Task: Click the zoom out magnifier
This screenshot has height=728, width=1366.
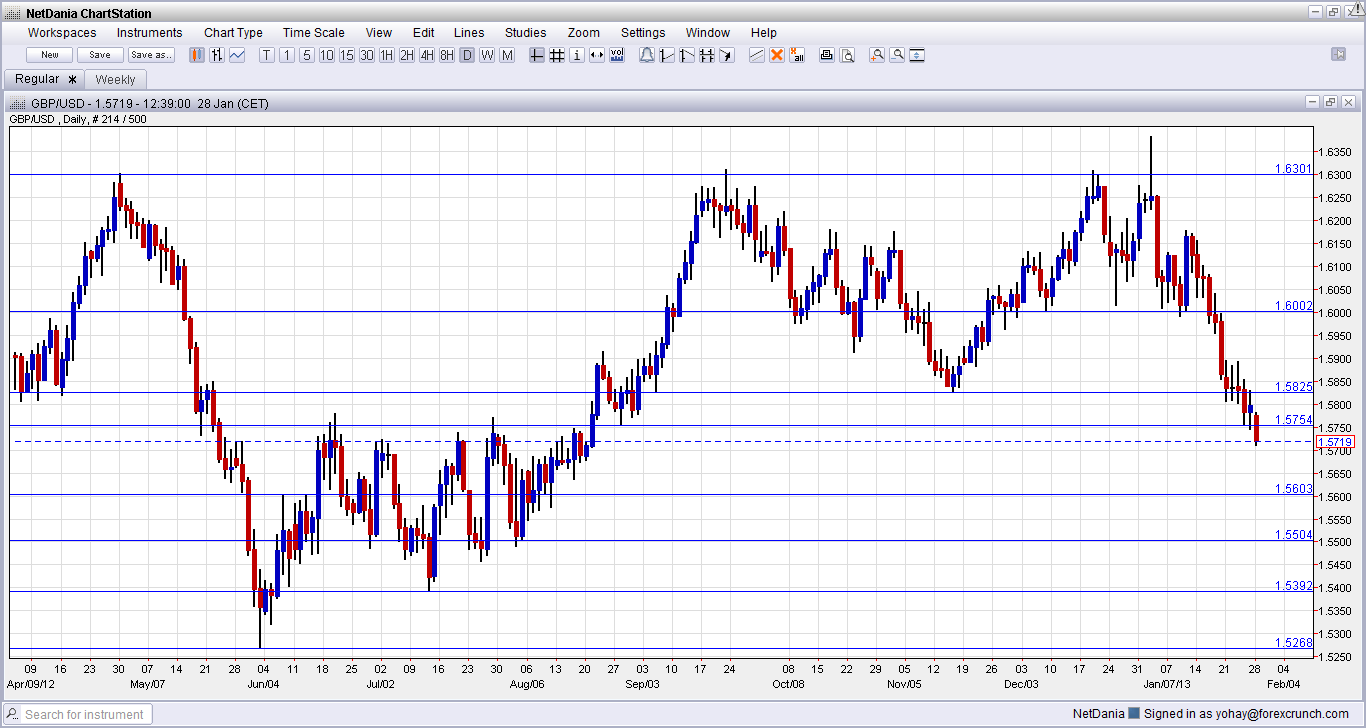Action: [x=897, y=55]
